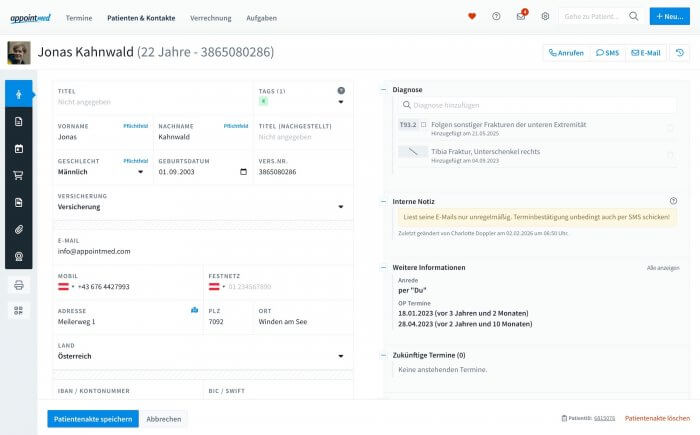Open mail notifications icon with badge
Screen dimensions: 700x435
coord(521,17)
